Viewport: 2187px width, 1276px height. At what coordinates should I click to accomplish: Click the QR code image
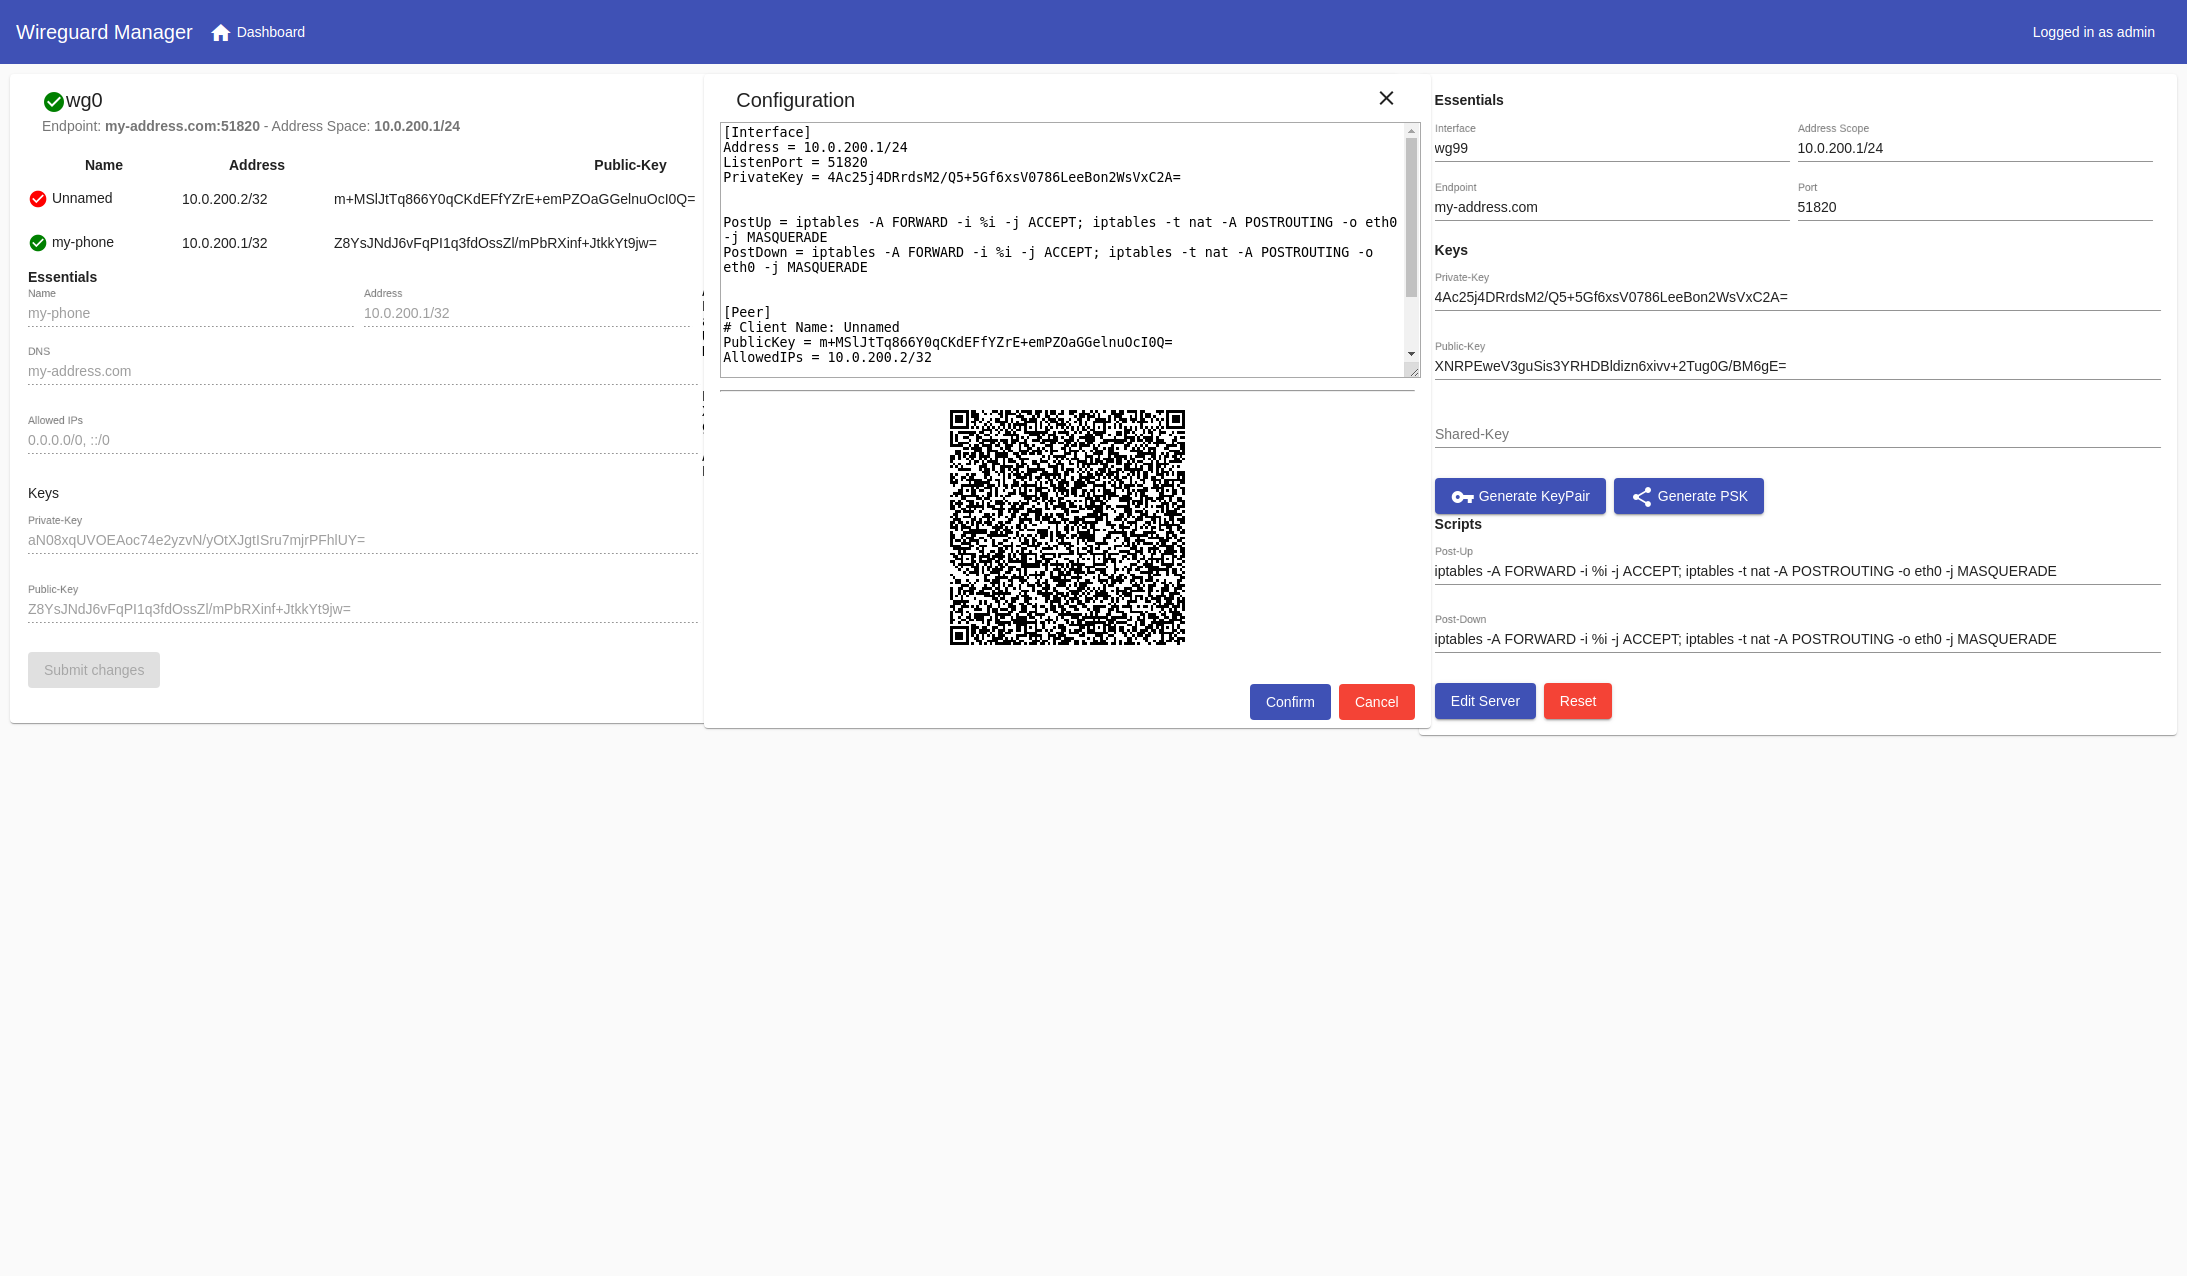1067,527
